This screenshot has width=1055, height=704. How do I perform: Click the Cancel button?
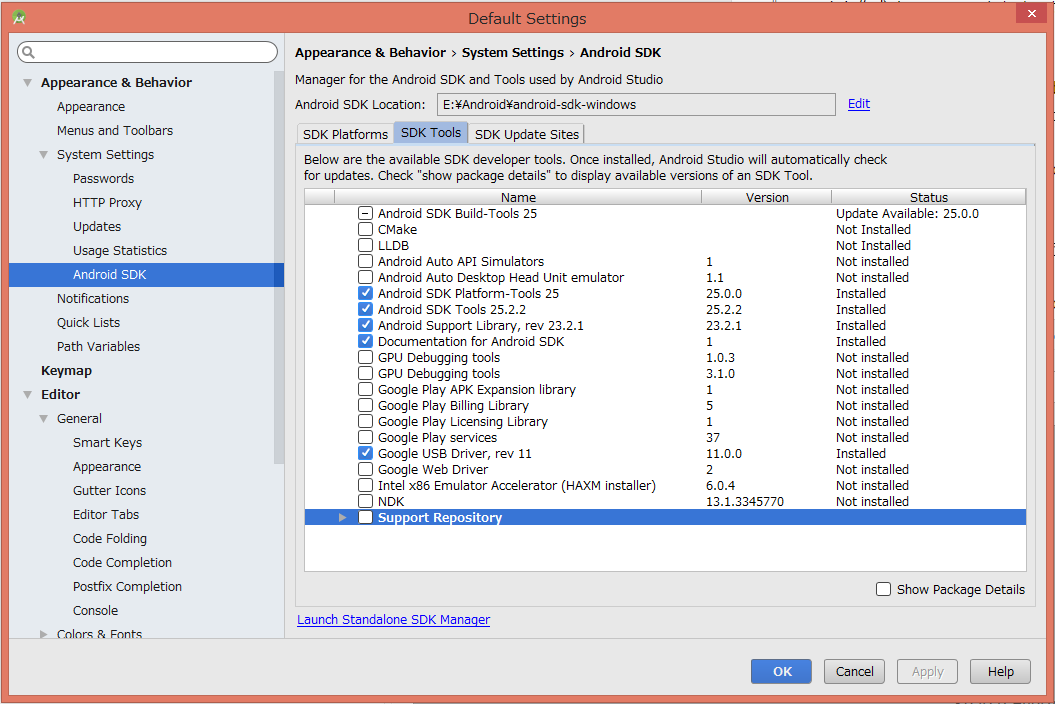tap(854, 671)
